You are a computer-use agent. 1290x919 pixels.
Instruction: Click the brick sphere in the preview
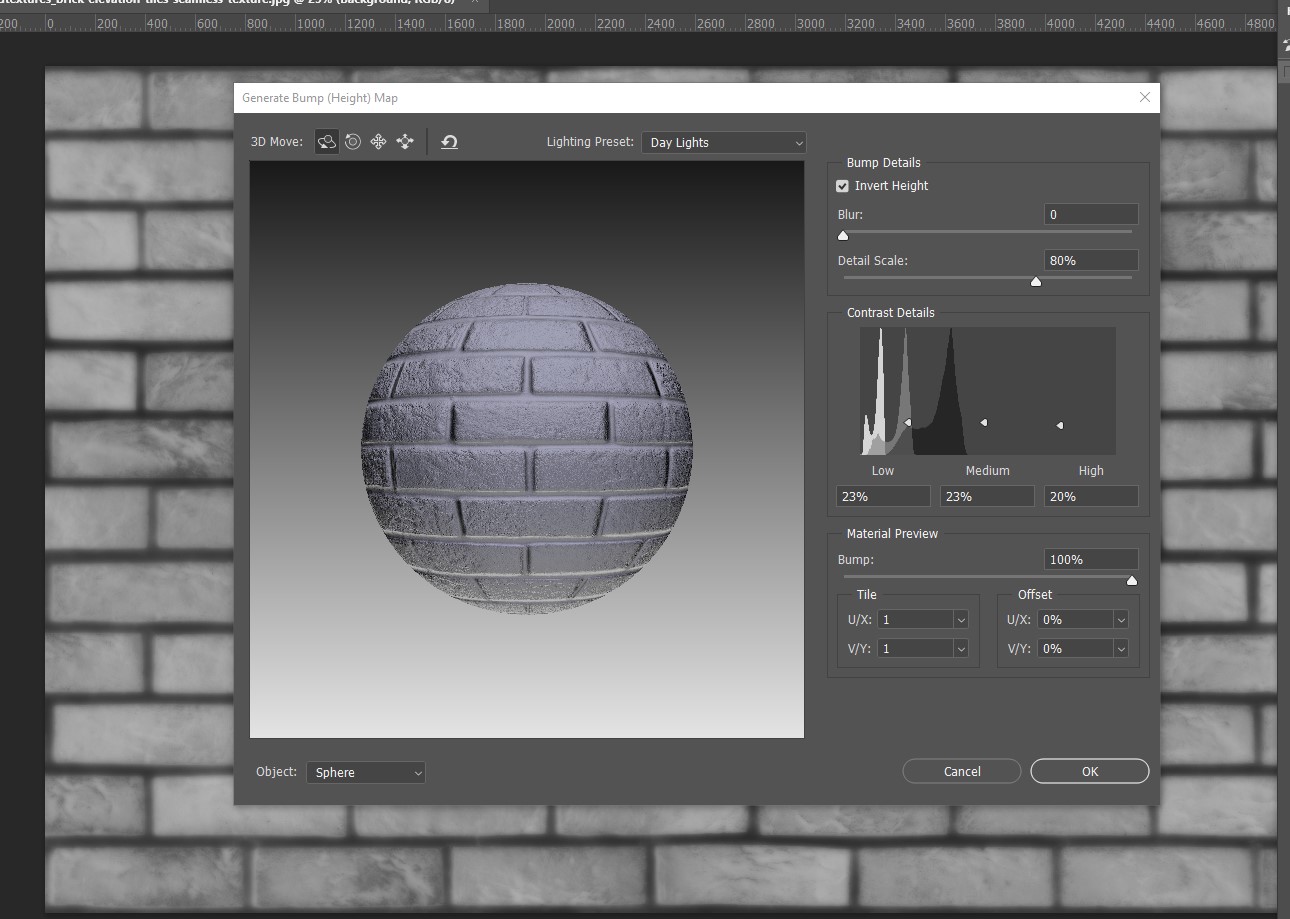tap(527, 448)
